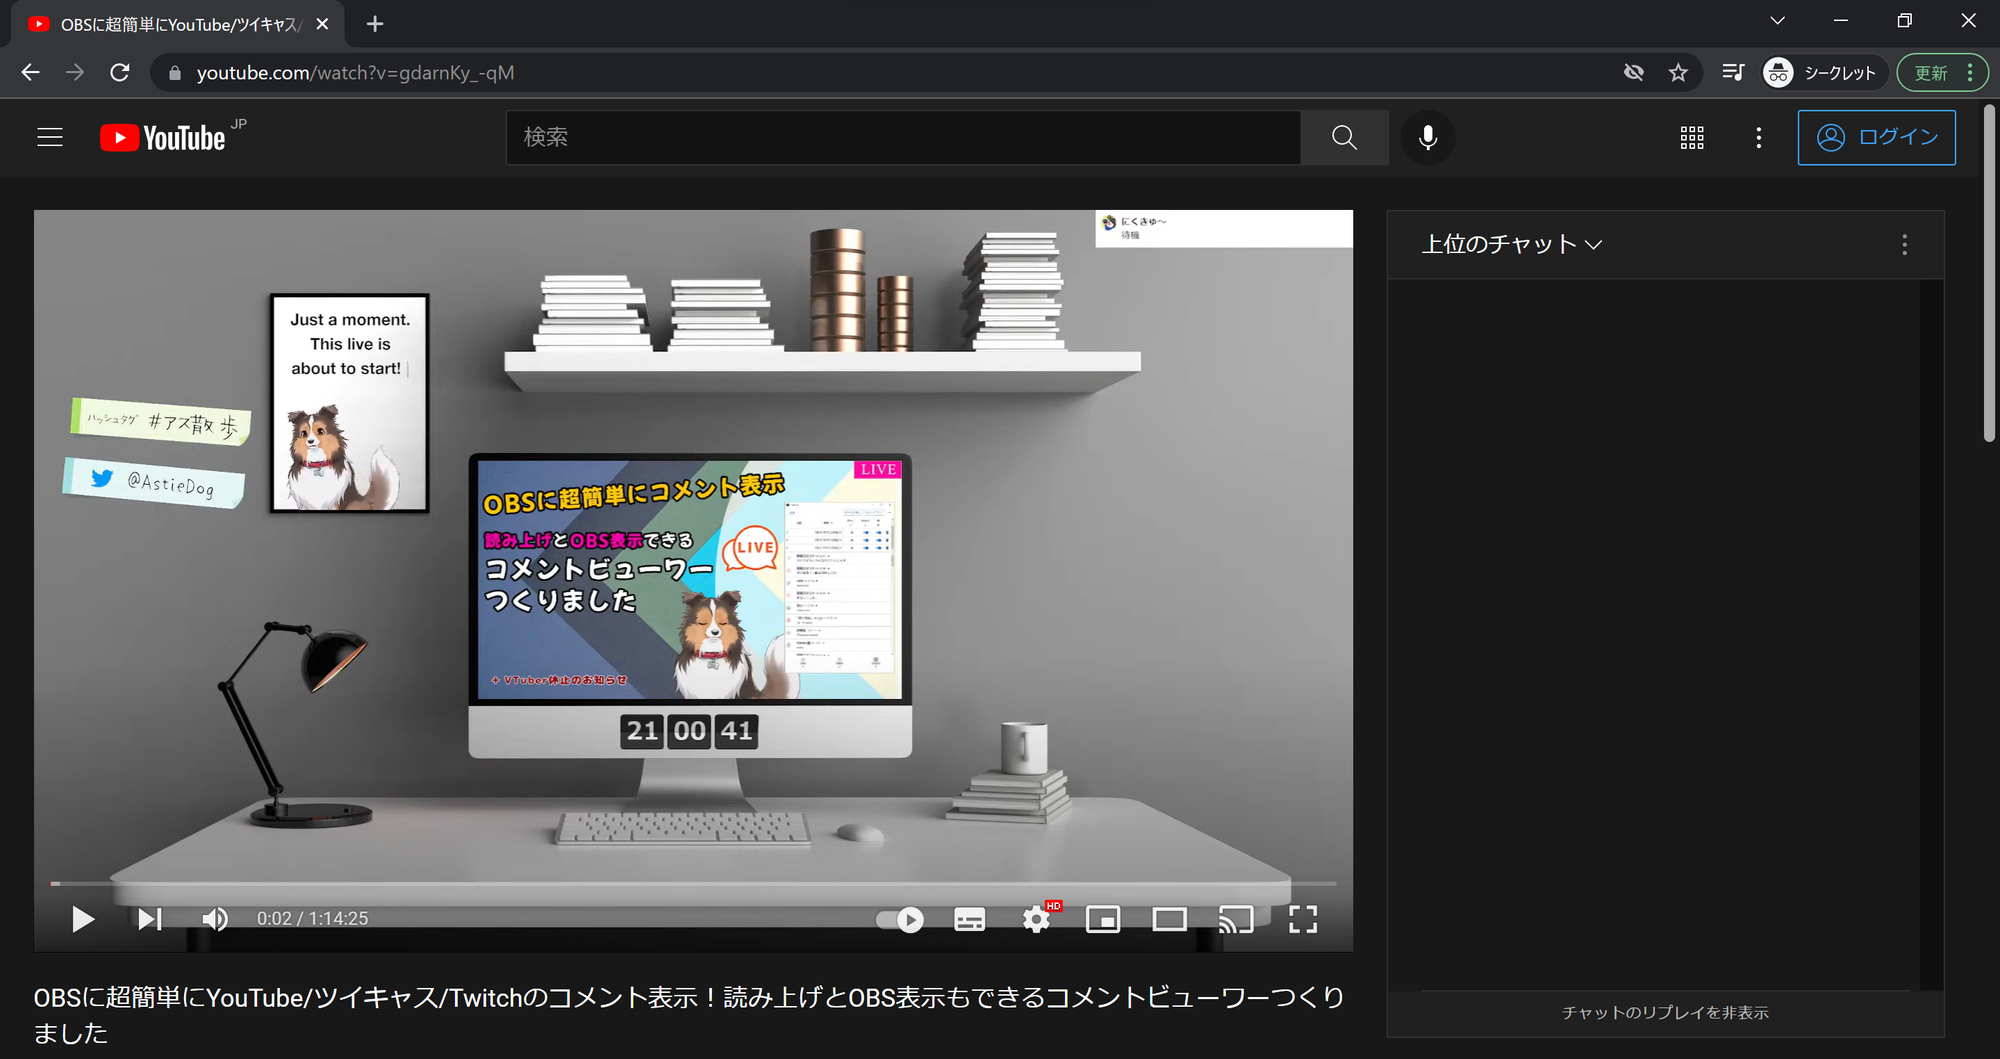Play the video
The image size is (2000, 1059).
(83, 919)
